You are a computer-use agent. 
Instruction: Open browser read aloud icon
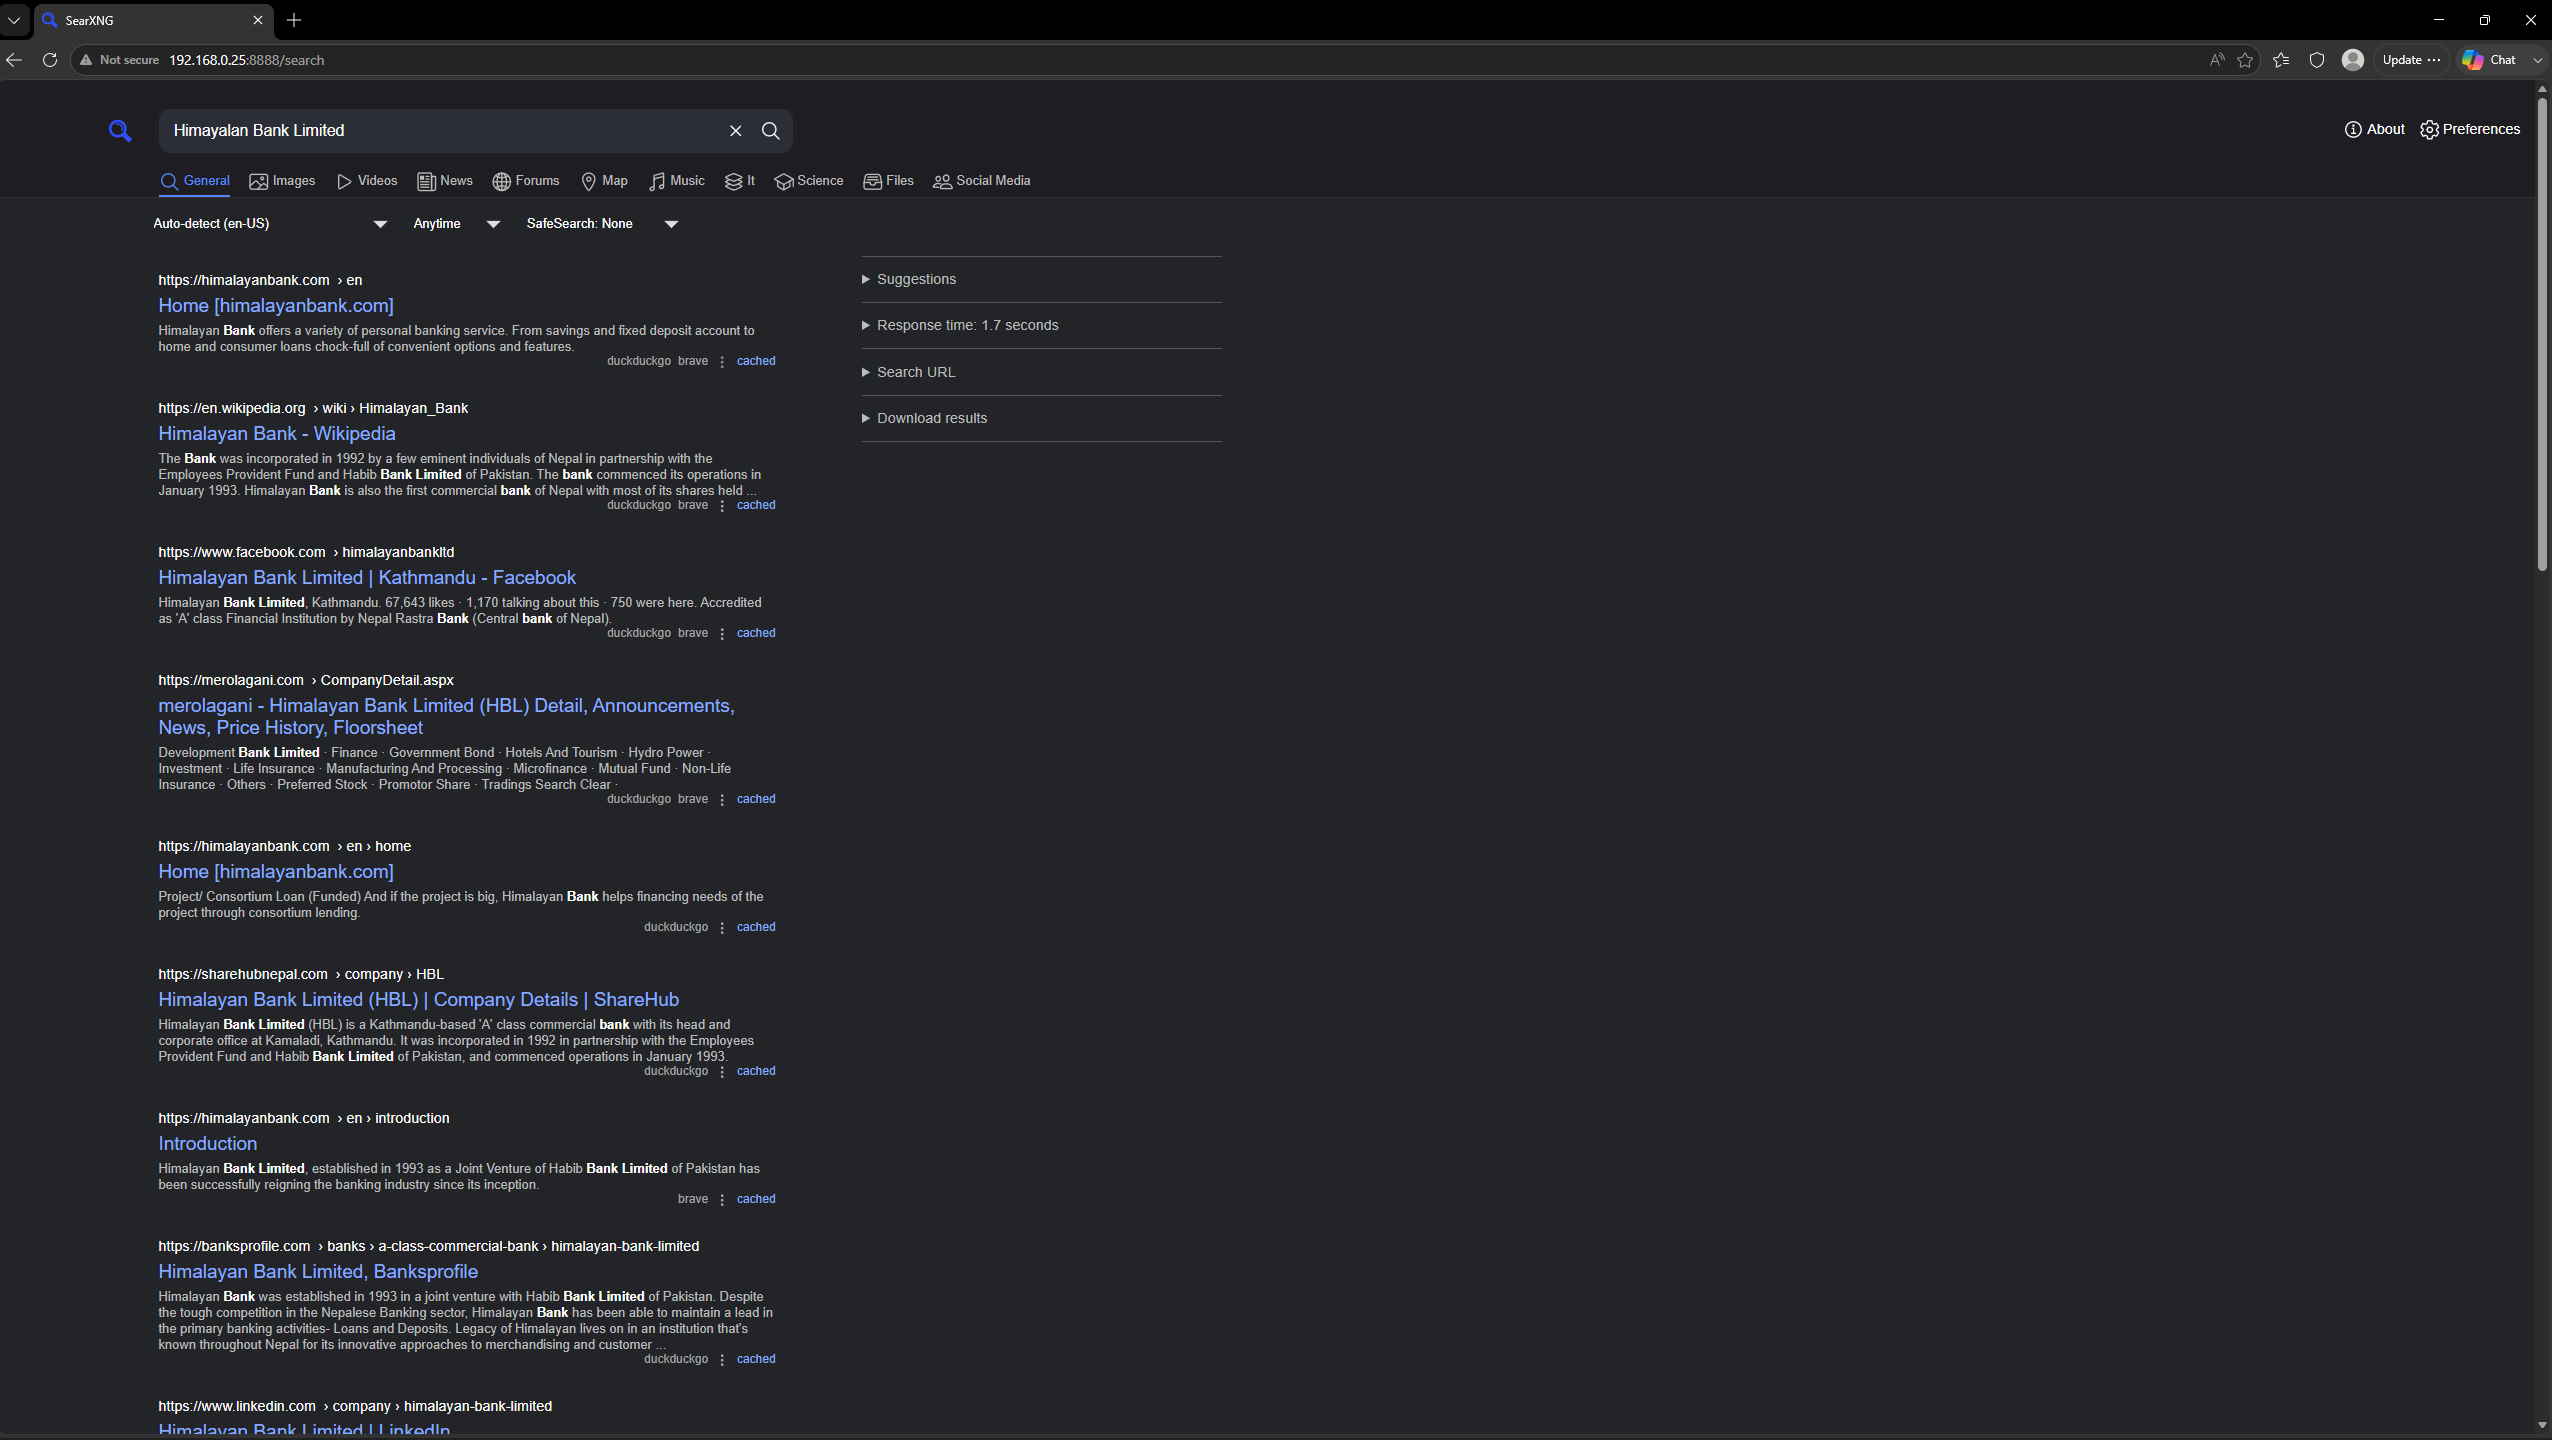click(x=2217, y=60)
